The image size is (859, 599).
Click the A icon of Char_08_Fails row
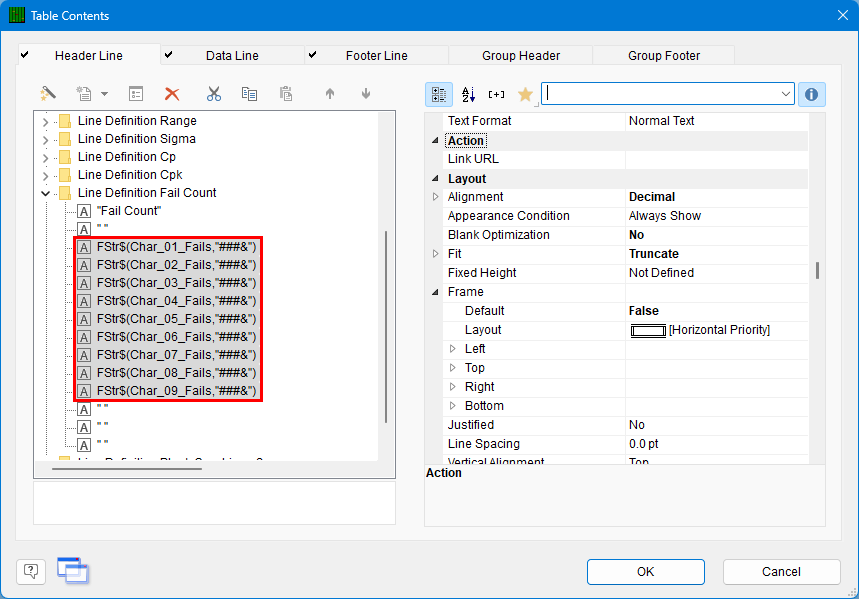coord(84,373)
